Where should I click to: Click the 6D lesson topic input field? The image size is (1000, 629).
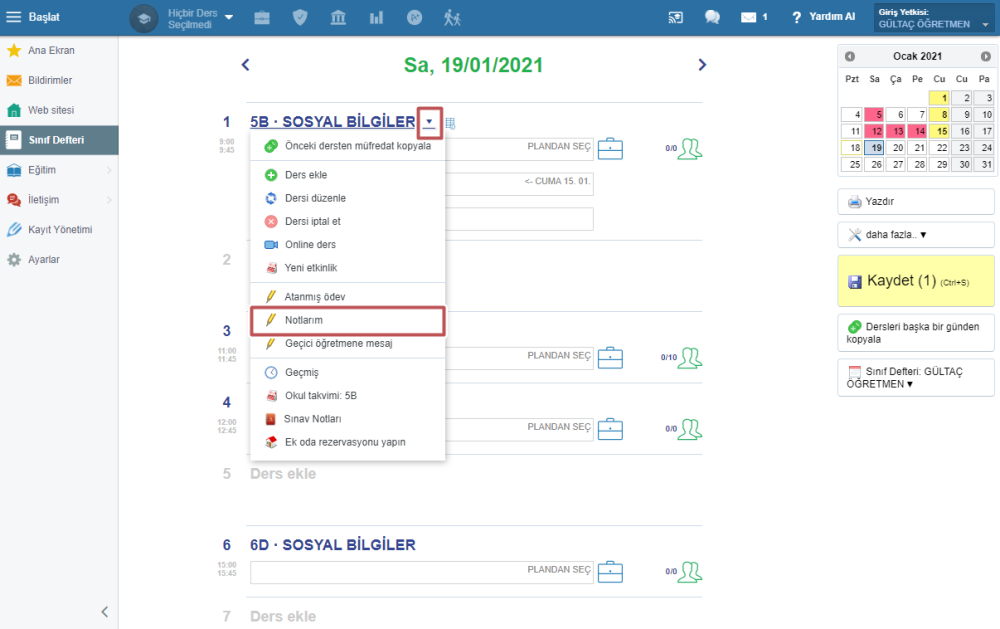coord(422,572)
